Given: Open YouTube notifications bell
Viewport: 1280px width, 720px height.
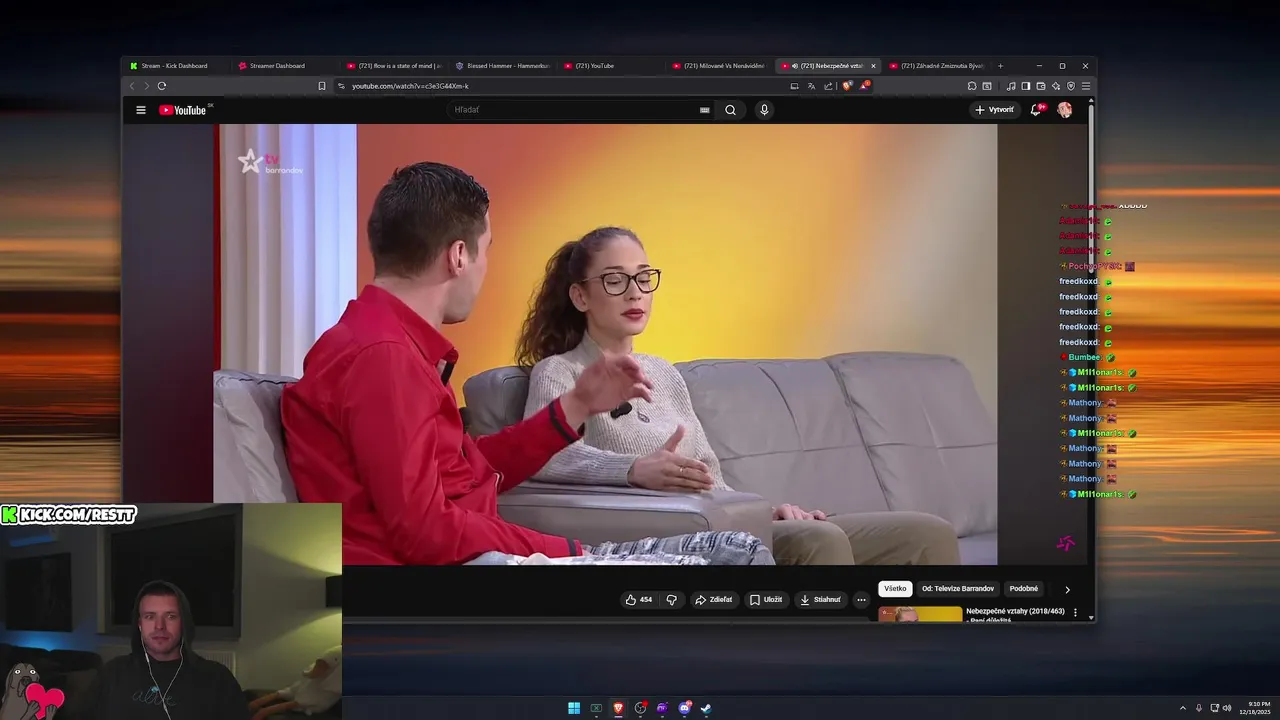Looking at the screenshot, I should [x=1036, y=110].
